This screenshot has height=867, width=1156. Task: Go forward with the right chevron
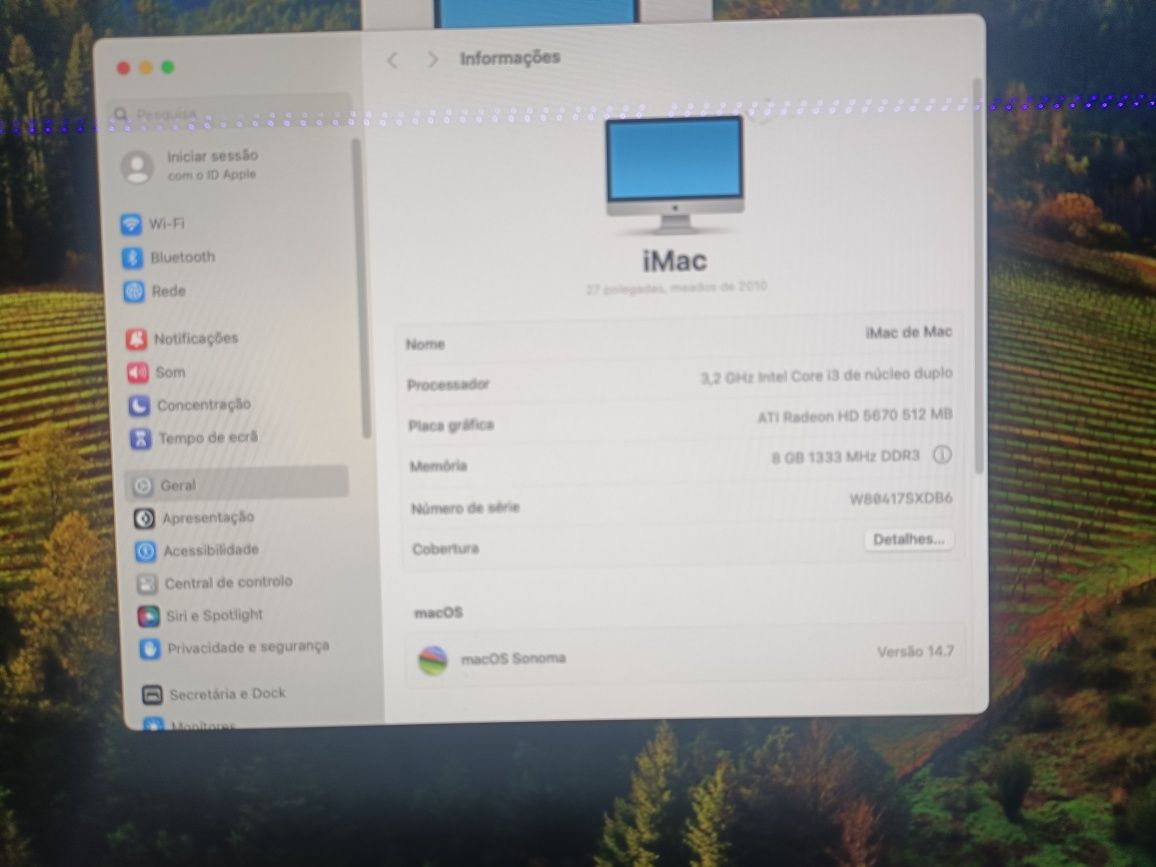point(433,59)
